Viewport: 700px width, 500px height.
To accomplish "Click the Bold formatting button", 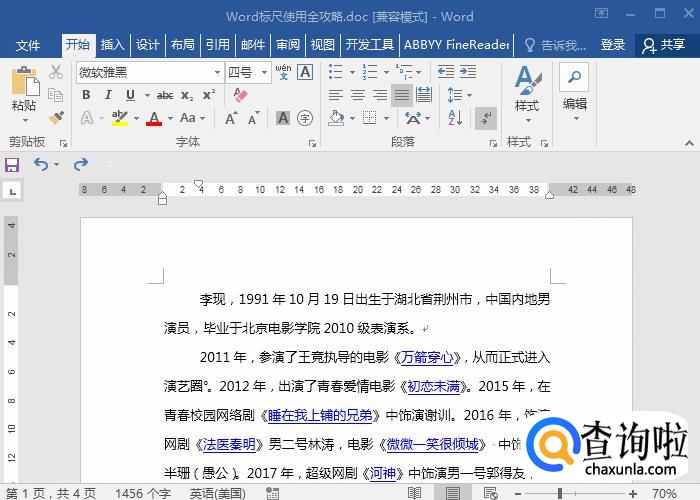I will [x=86, y=95].
